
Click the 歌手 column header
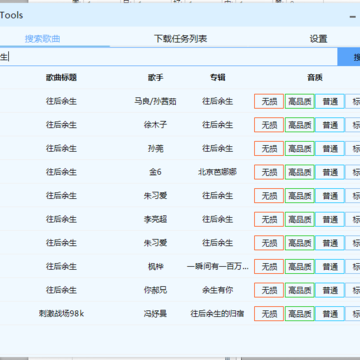click(x=156, y=78)
